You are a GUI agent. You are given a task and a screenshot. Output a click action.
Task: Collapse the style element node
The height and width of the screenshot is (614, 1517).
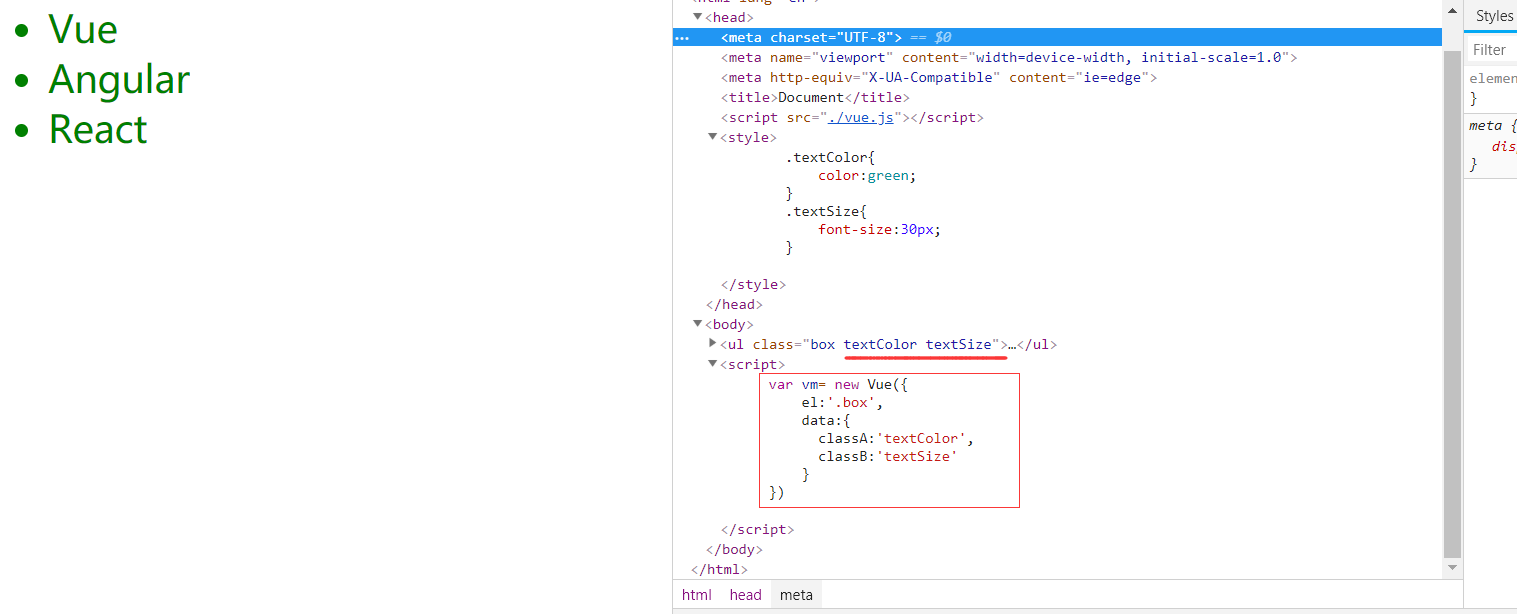tap(713, 137)
